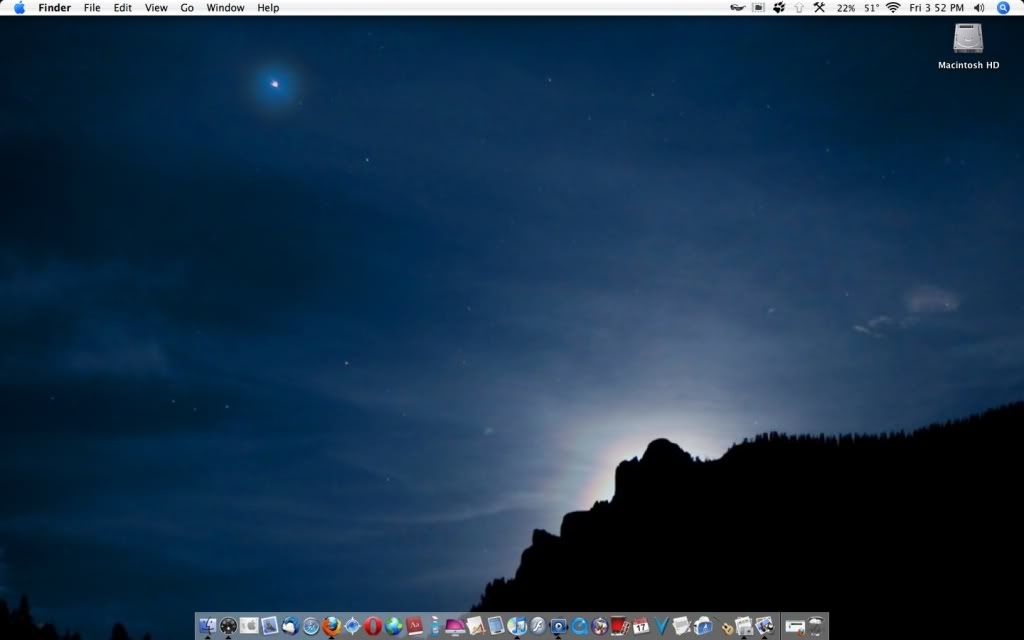Click the blue V-shaped Dock icon
1024x640 pixels.
click(x=661, y=626)
